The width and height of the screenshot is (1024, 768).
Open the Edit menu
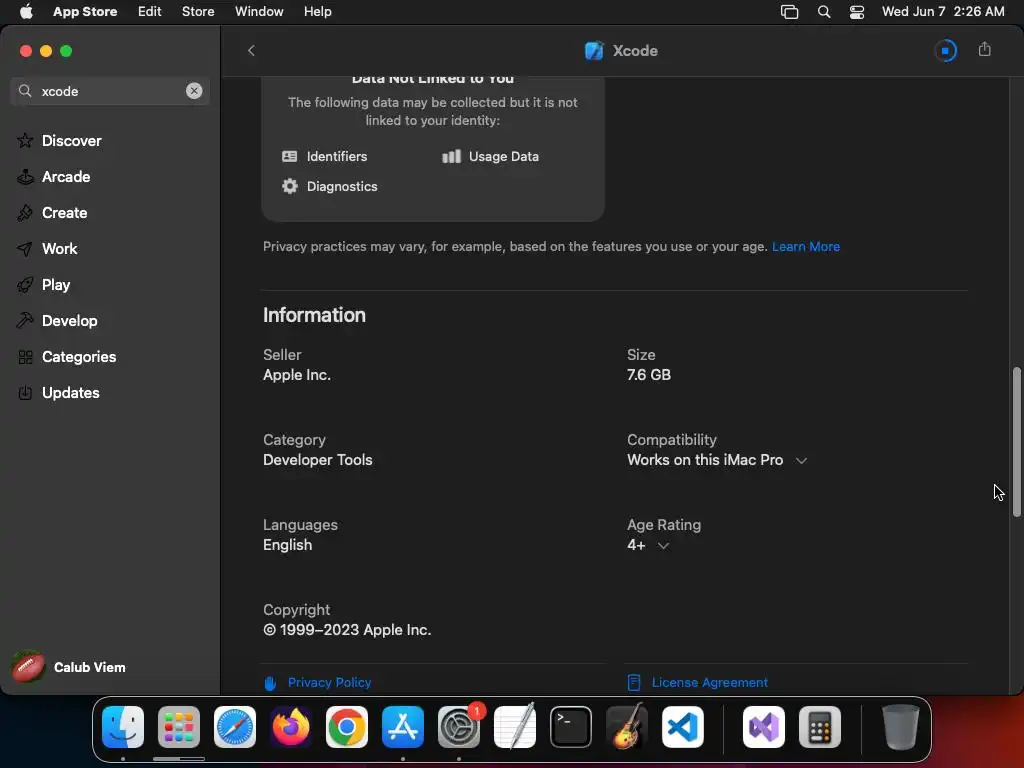[x=150, y=11]
